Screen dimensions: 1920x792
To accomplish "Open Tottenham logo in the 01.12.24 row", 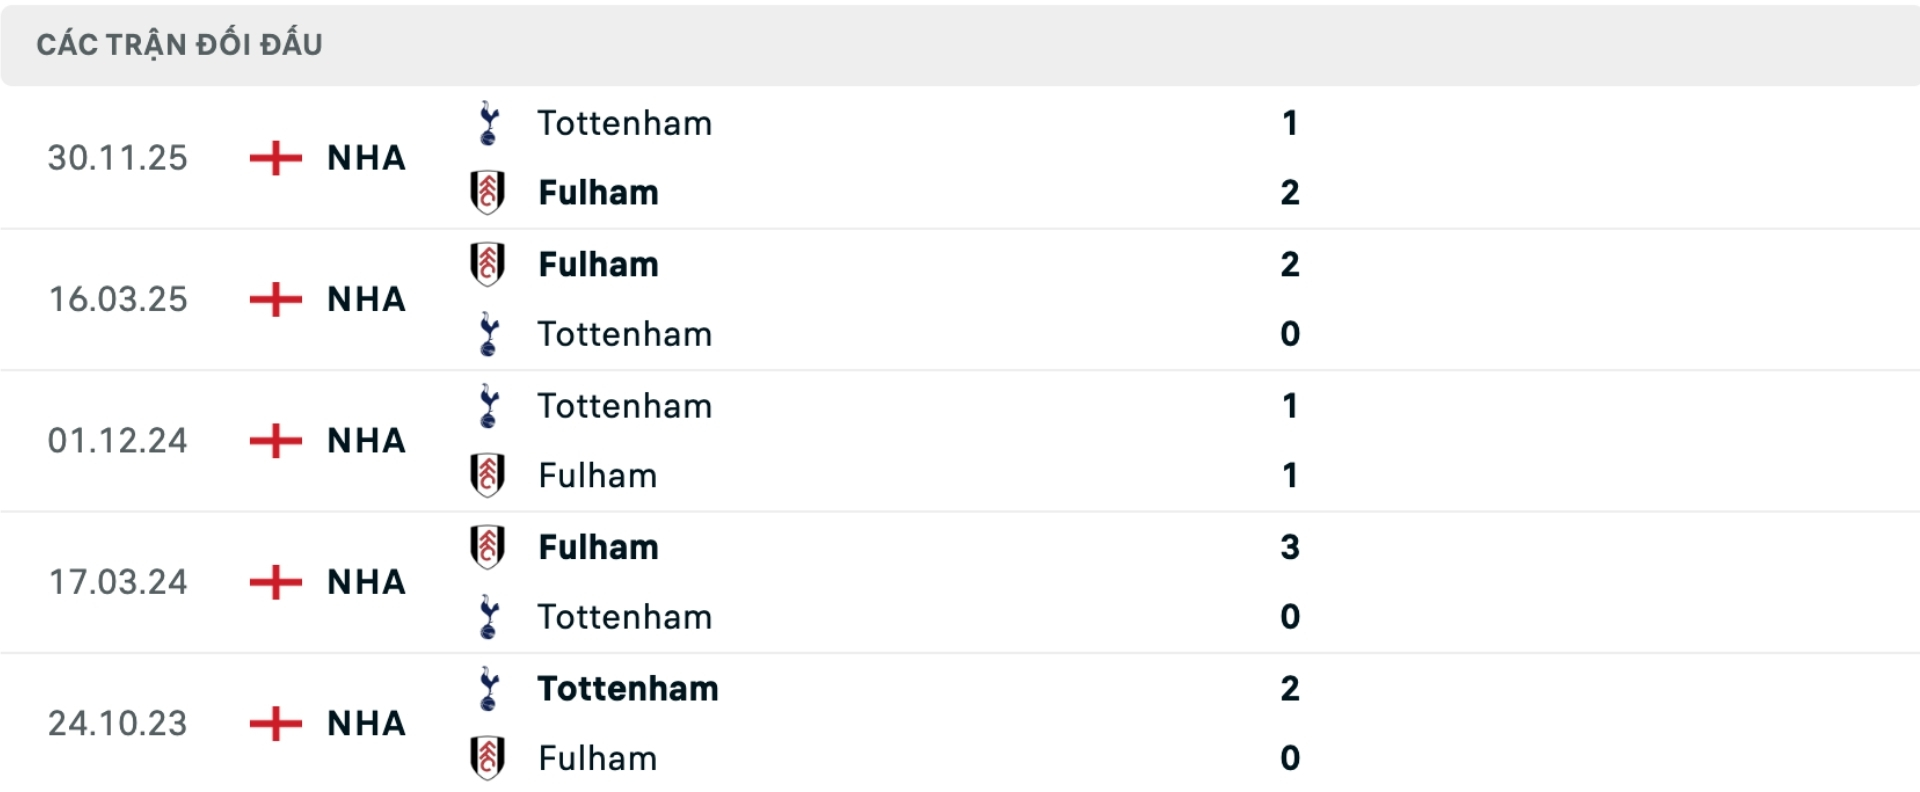I will [x=489, y=405].
